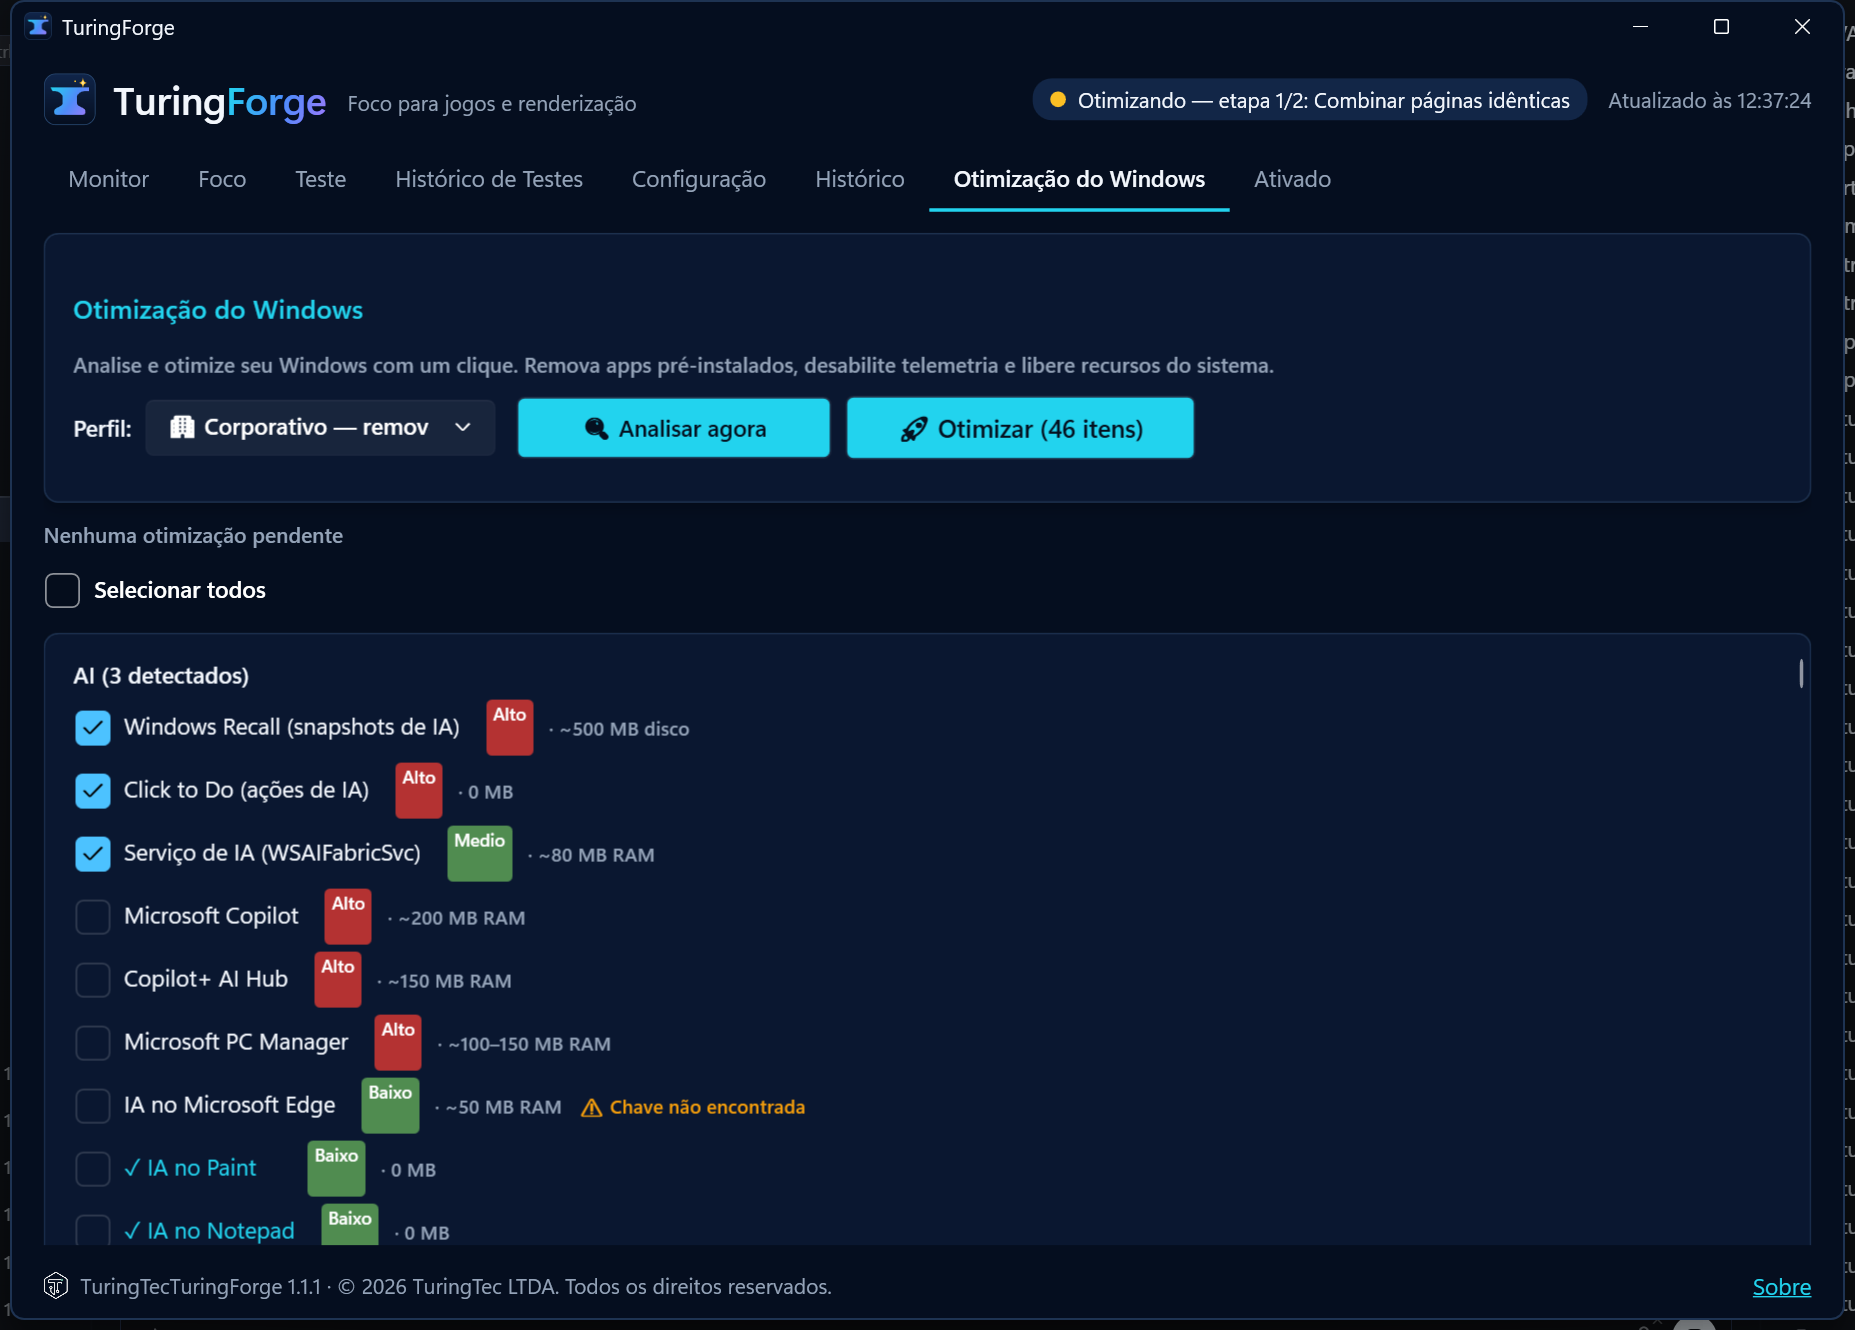Screen dimensions: 1855x1330
Task: Click the Otimizando etapa 1/2 status pill
Action: pyautogui.click(x=1310, y=100)
